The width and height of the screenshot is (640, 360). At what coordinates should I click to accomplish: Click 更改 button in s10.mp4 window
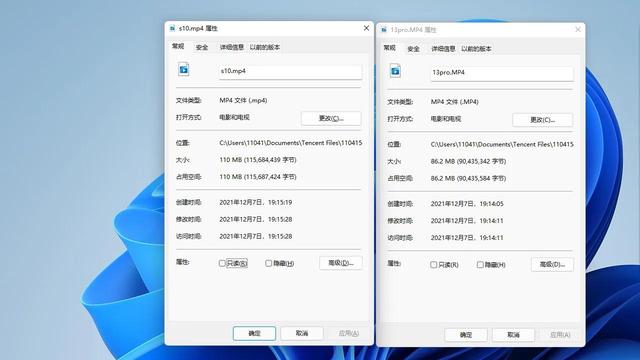(x=331, y=118)
